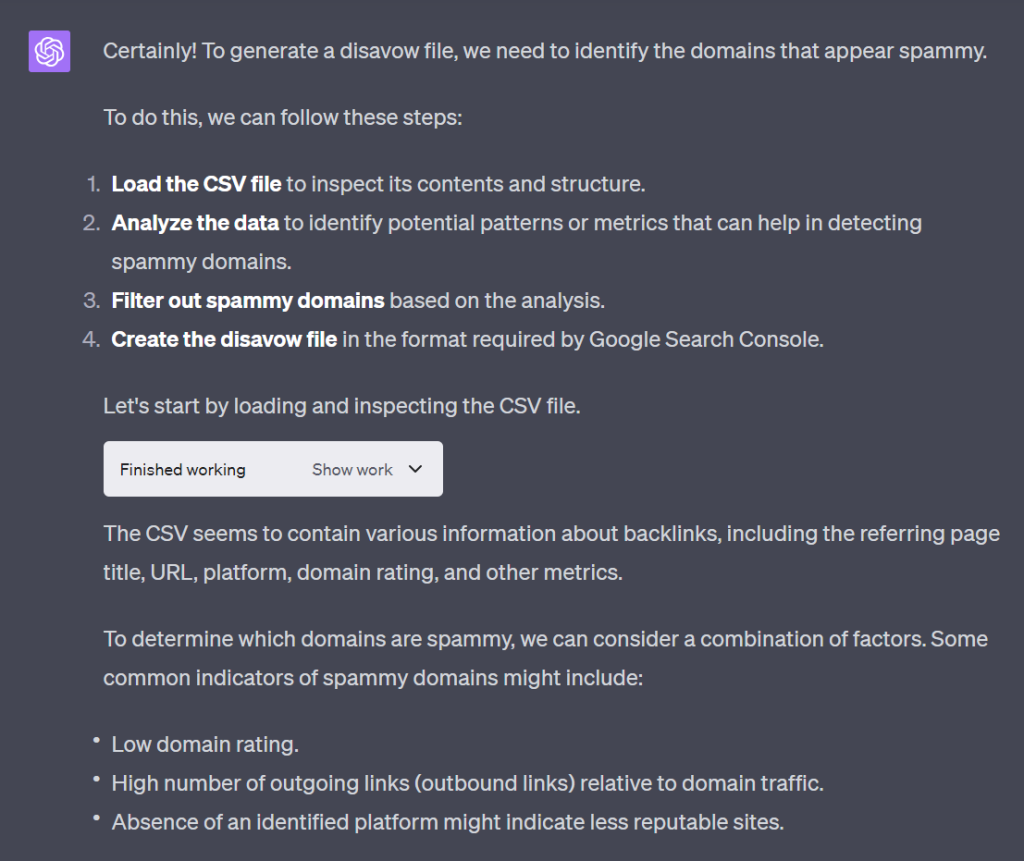
Task: Click 'Let's start by loading and inspecting' line
Action: point(342,406)
